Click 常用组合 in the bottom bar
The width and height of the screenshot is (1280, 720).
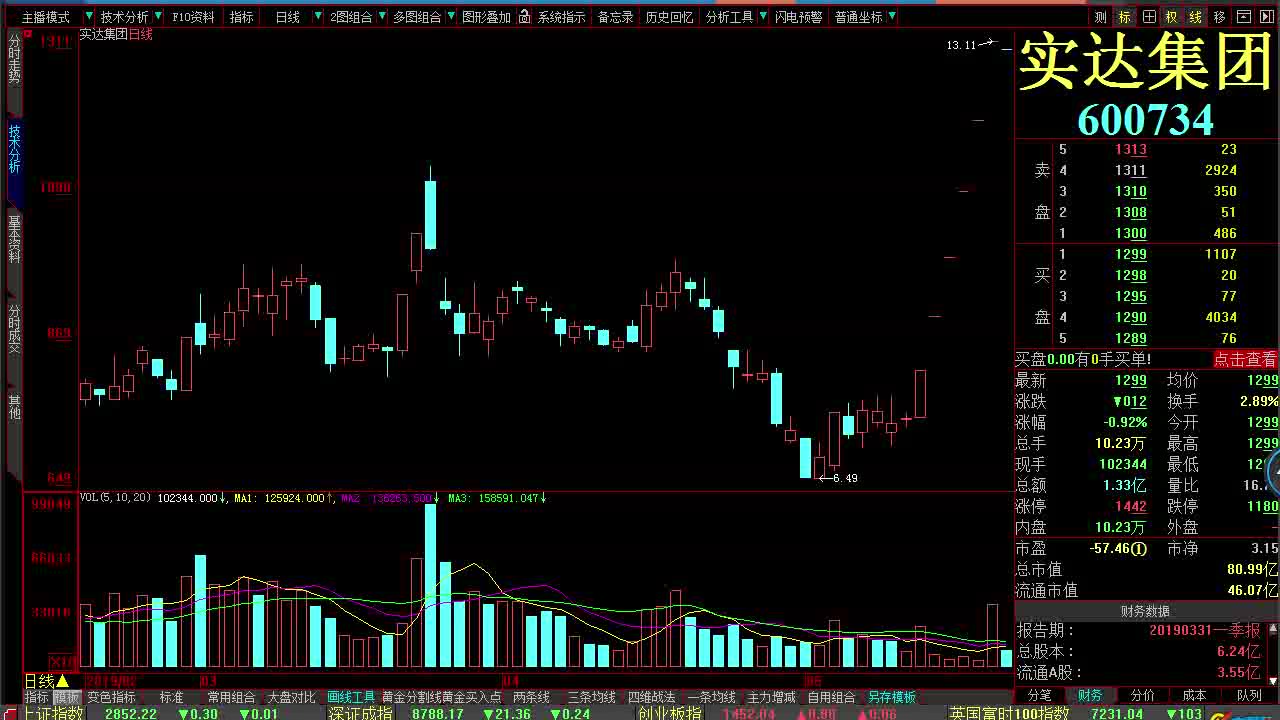tap(231, 697)
